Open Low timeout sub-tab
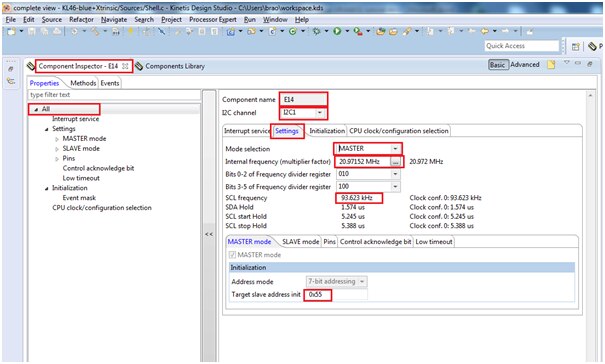The image size is (605, 364). [434, 242]
